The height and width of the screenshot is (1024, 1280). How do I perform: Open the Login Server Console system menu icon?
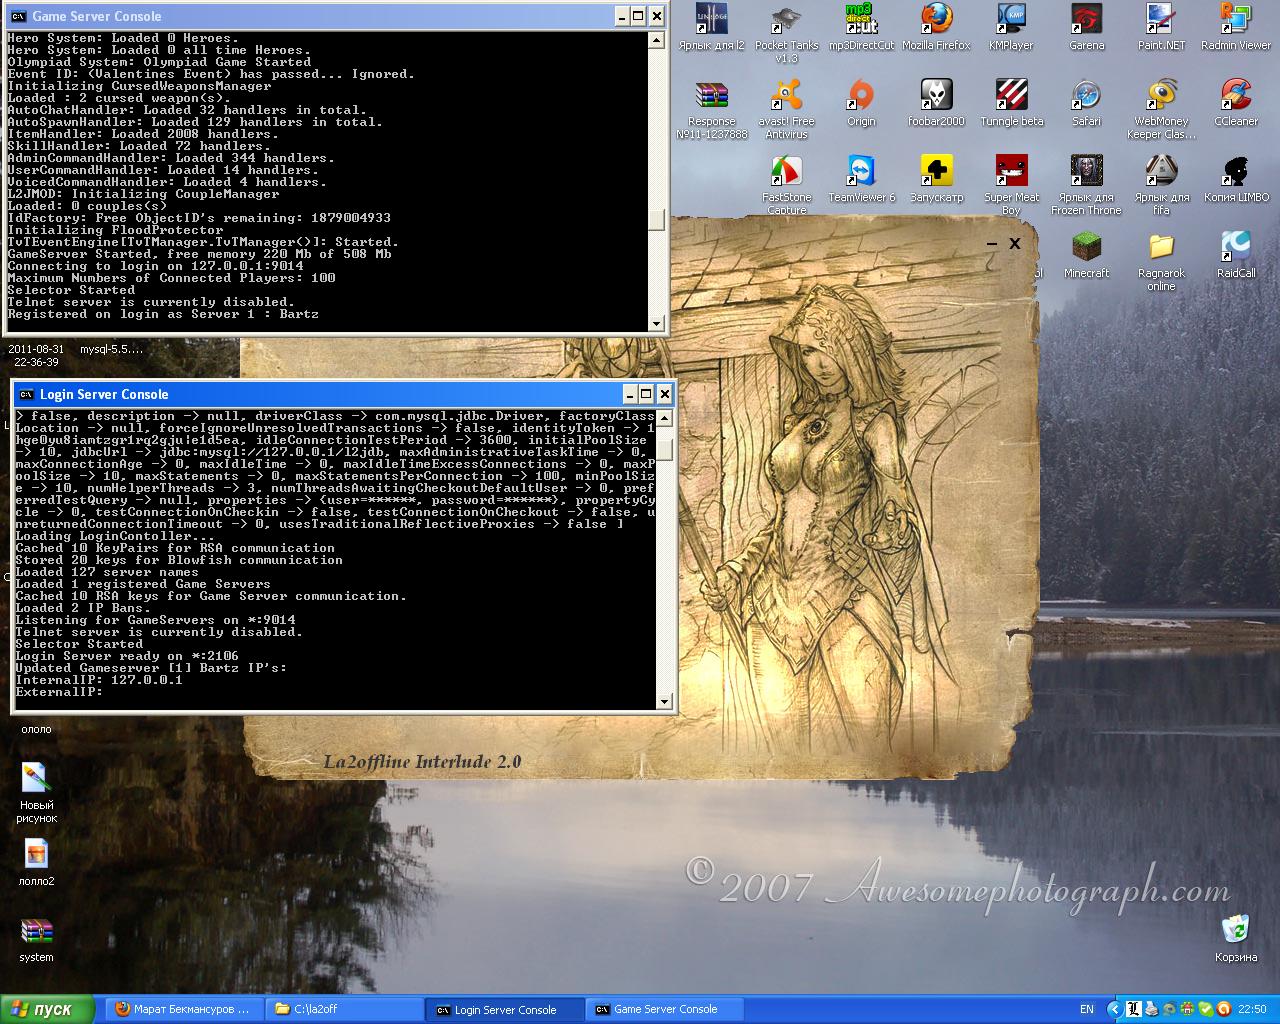point(26,394)
